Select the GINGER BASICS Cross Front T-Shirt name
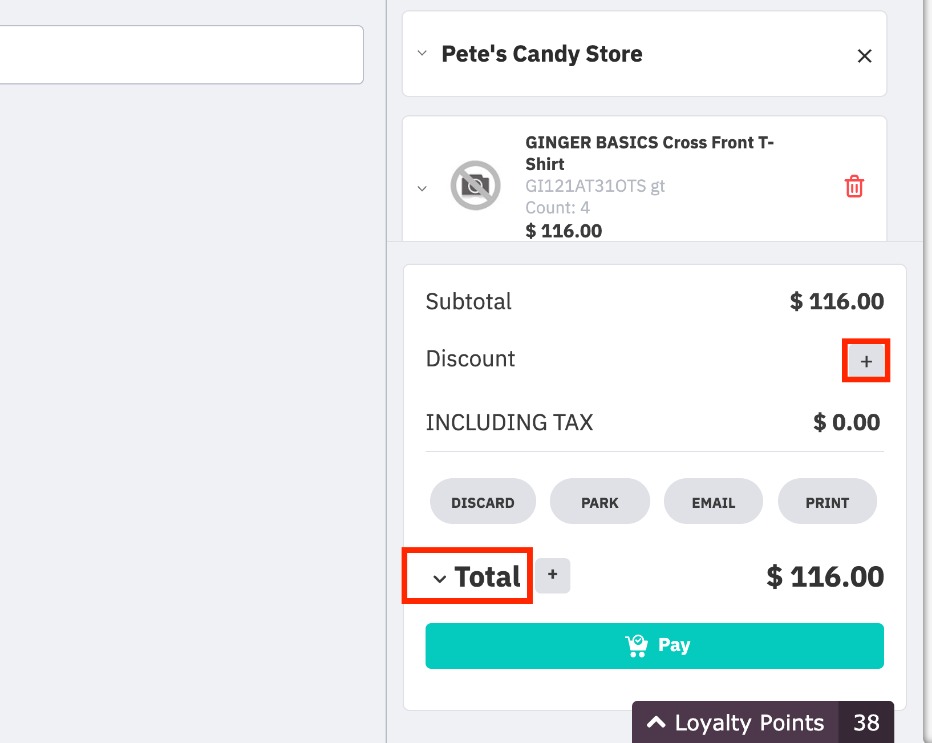The image size is (932, 743). point(649,153)
